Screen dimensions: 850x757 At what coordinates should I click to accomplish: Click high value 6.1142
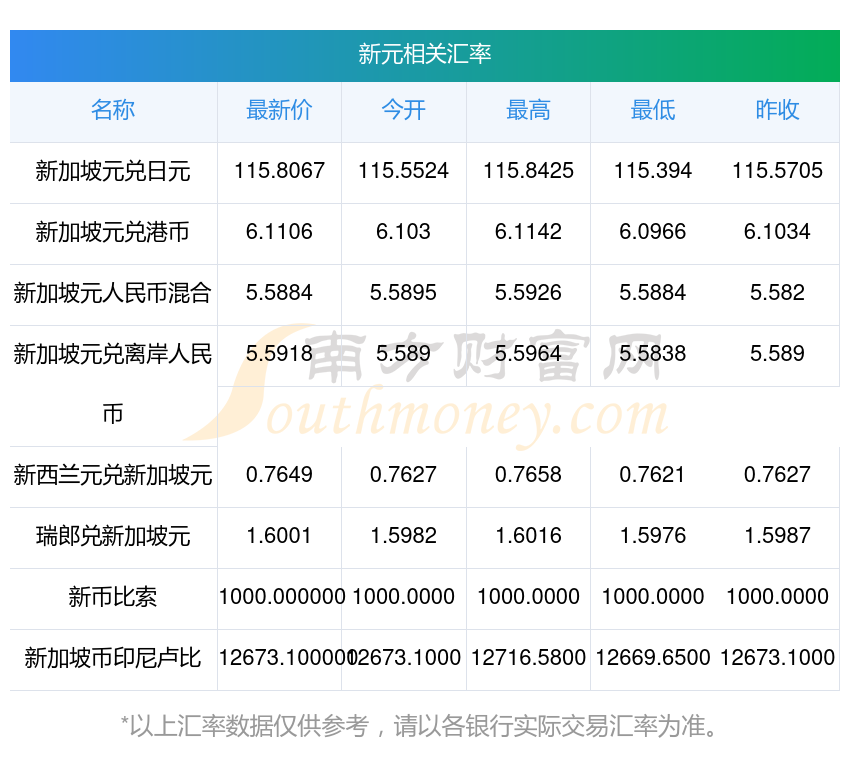[x=528, y=232]
